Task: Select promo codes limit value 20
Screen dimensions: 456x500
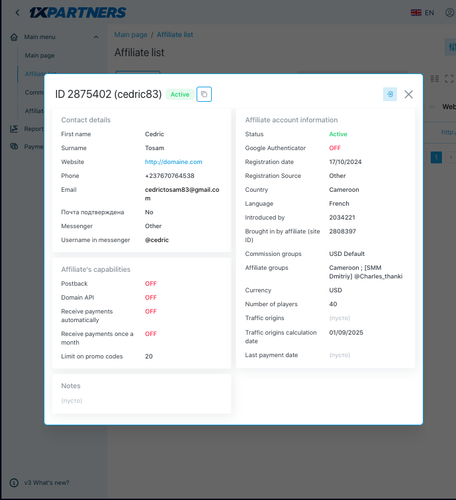Action: tap(149, 356)
